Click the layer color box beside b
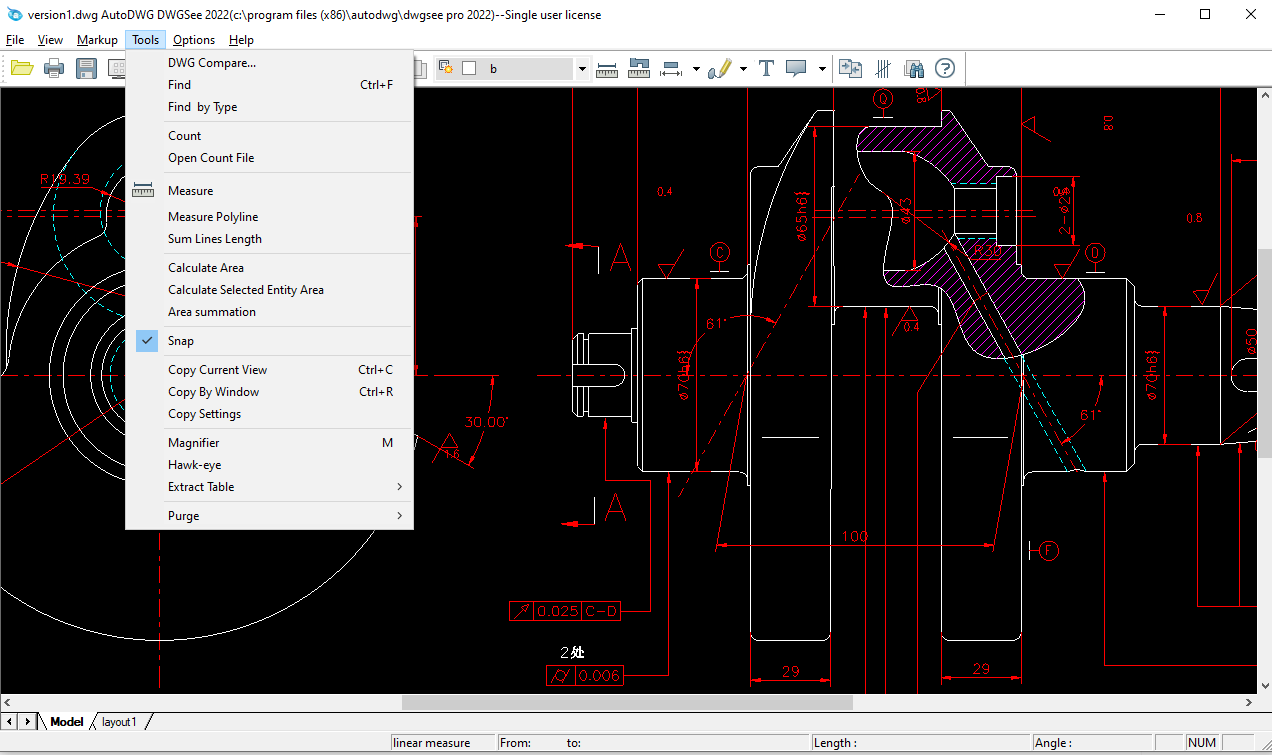This screenshot has width=1272, height=755. pyautogui.click(x=468, y=69)
